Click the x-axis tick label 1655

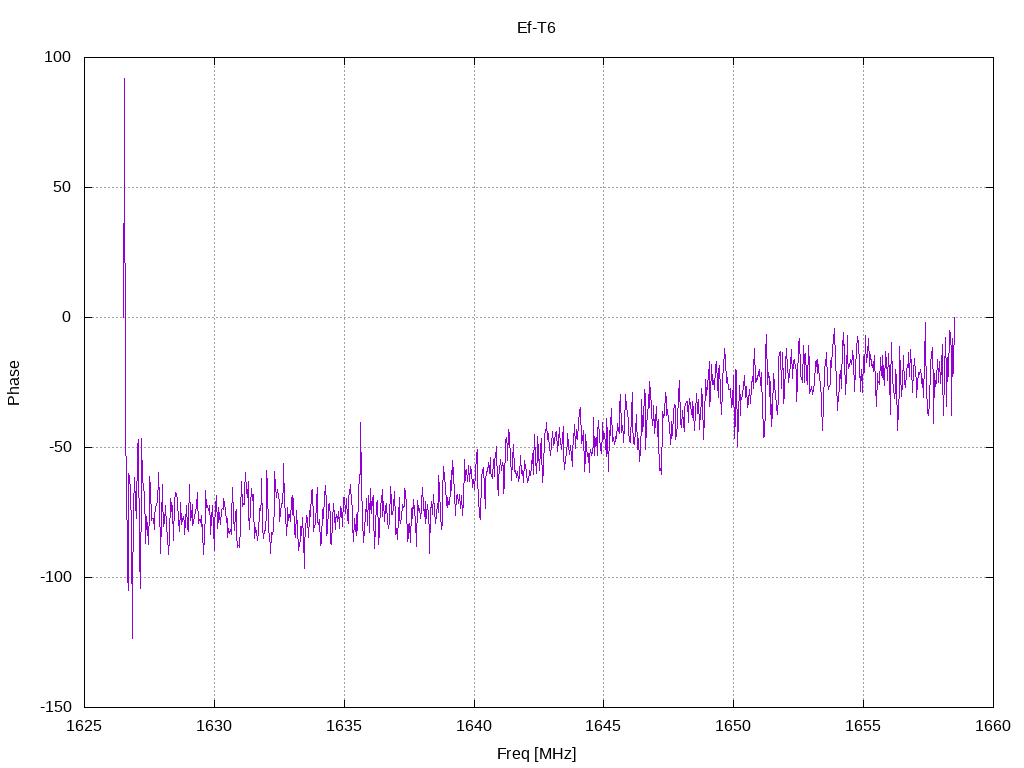click(863, 726)
